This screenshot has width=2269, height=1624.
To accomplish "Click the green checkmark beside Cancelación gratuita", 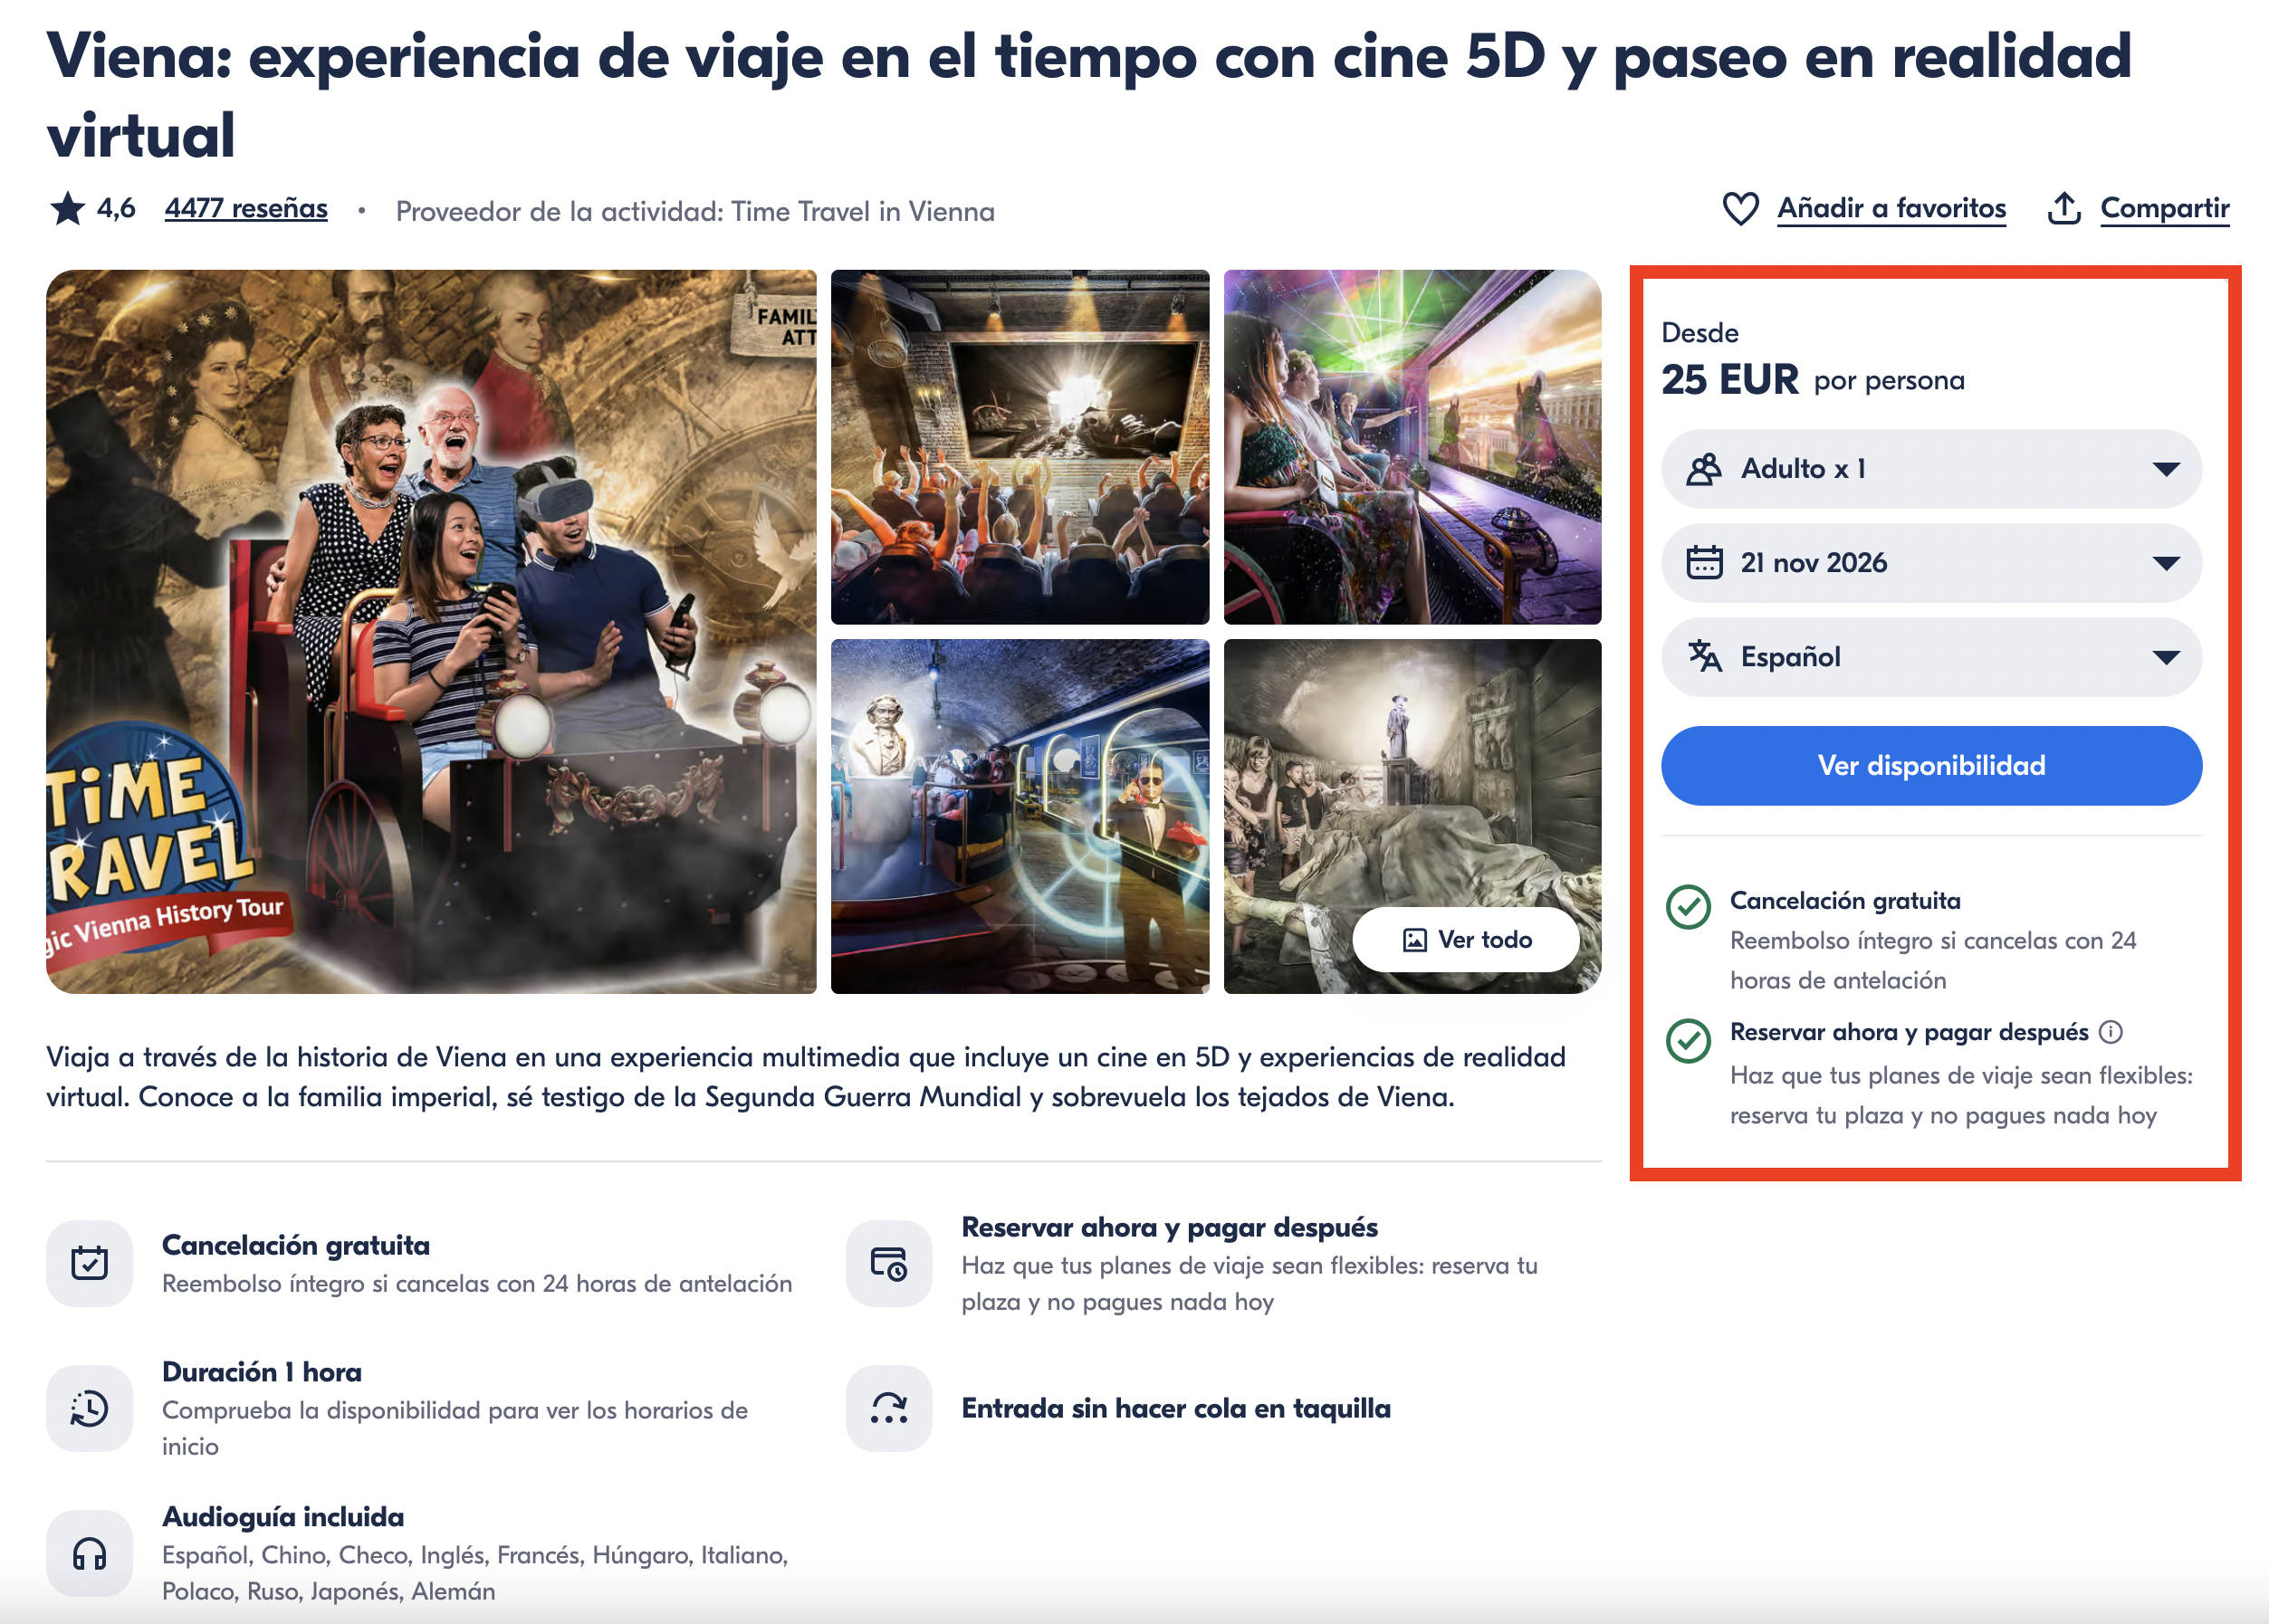I will coord(1688,907).
